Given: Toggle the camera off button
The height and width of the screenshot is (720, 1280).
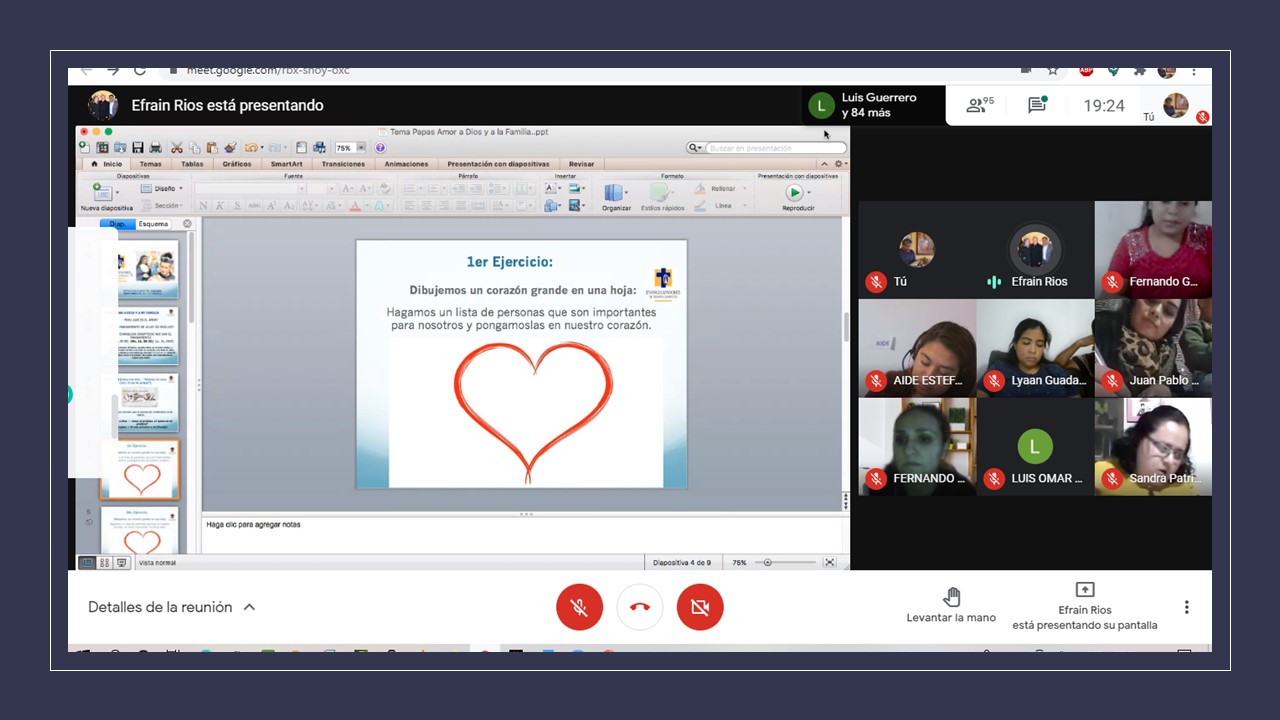Looking at the screenshot, I should pos(700,607).
